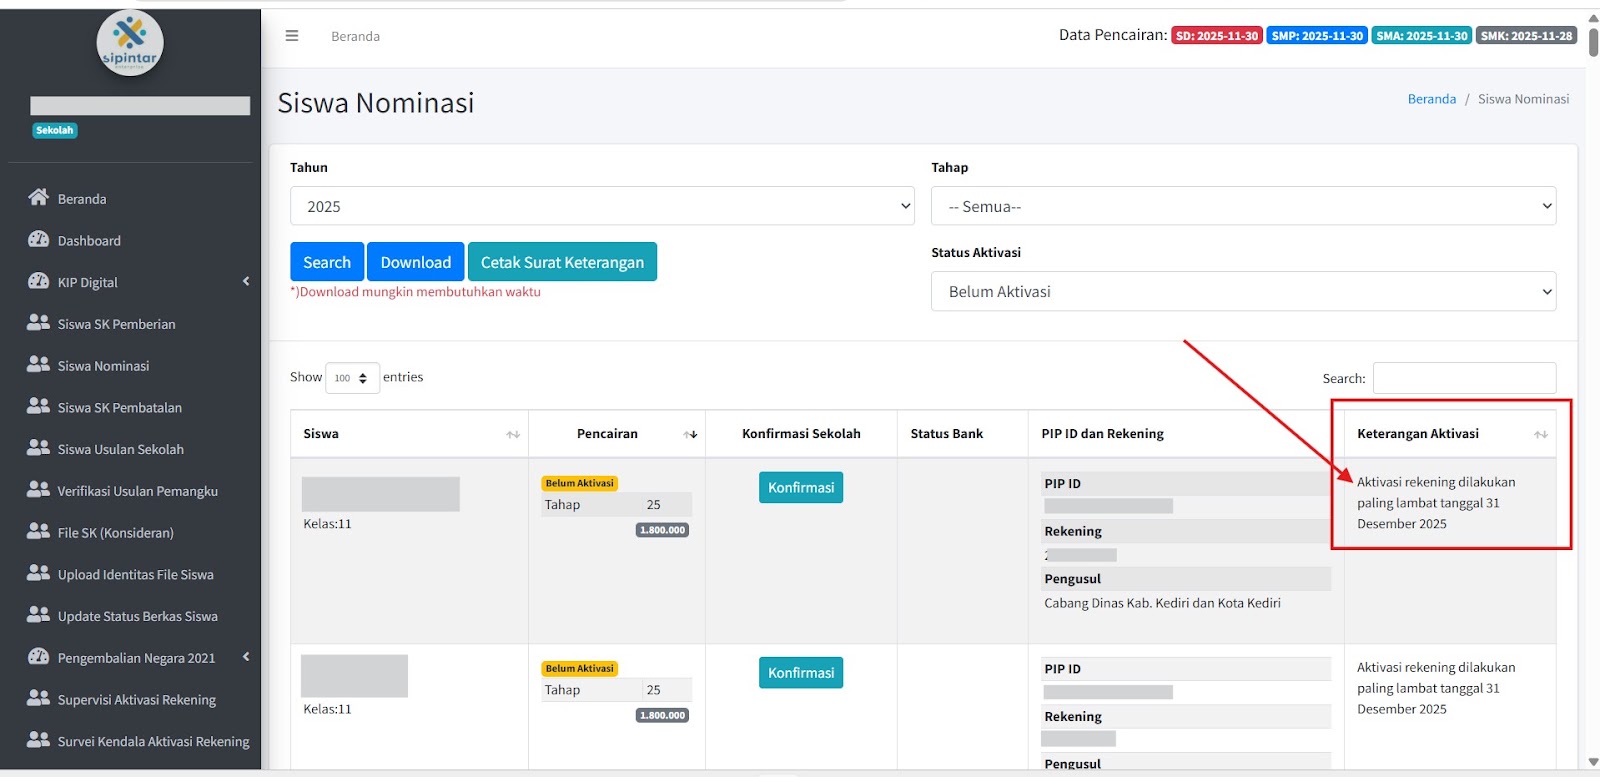Click Konfirmasi for the first student row
Viewport: 1600px width, 777px height.
[801, 487]
